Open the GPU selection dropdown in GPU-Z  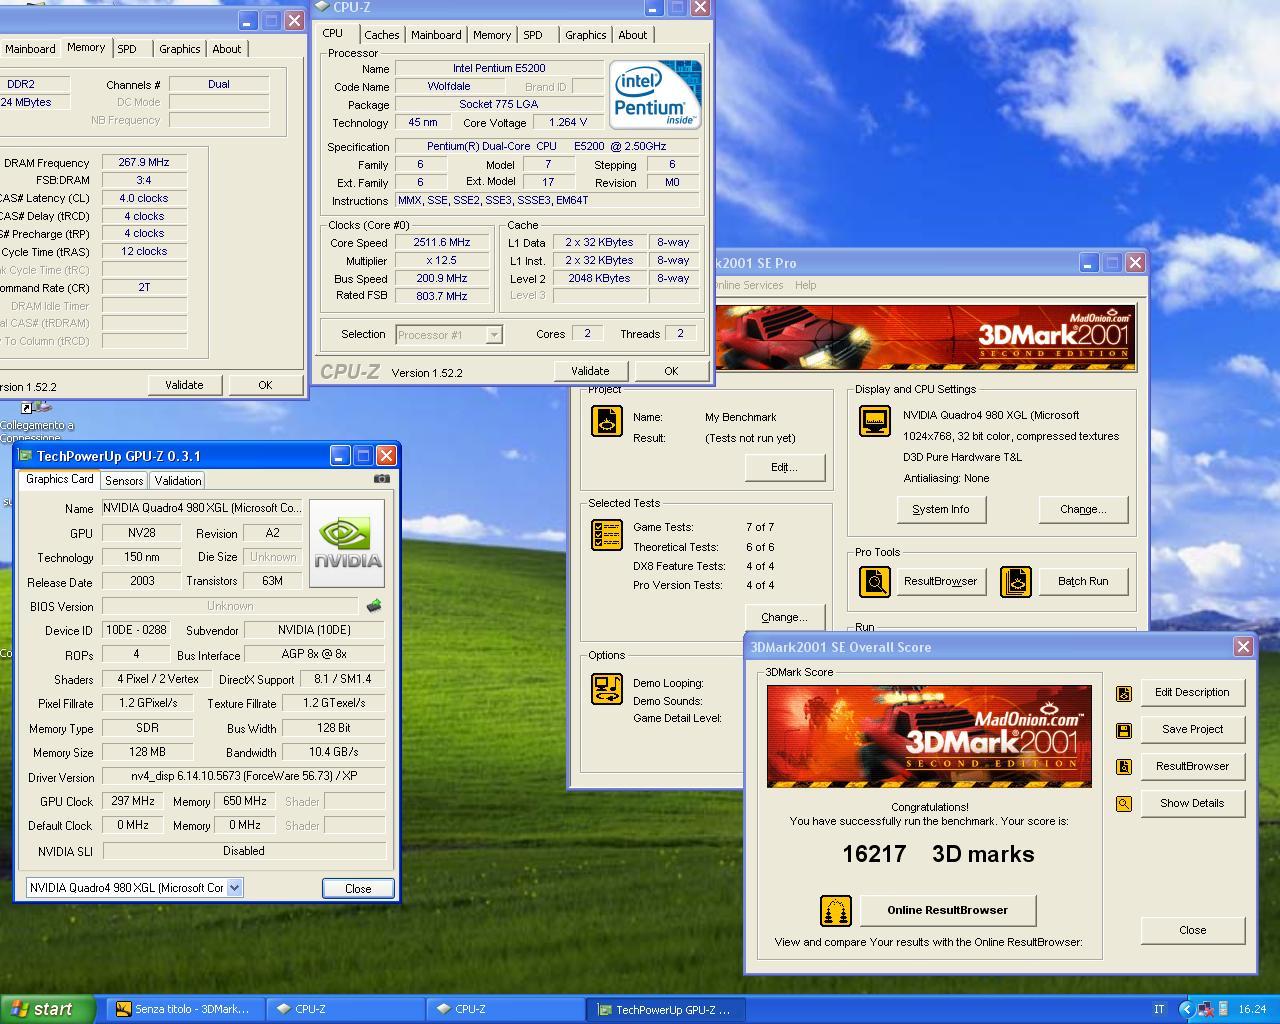pos(234,887)
